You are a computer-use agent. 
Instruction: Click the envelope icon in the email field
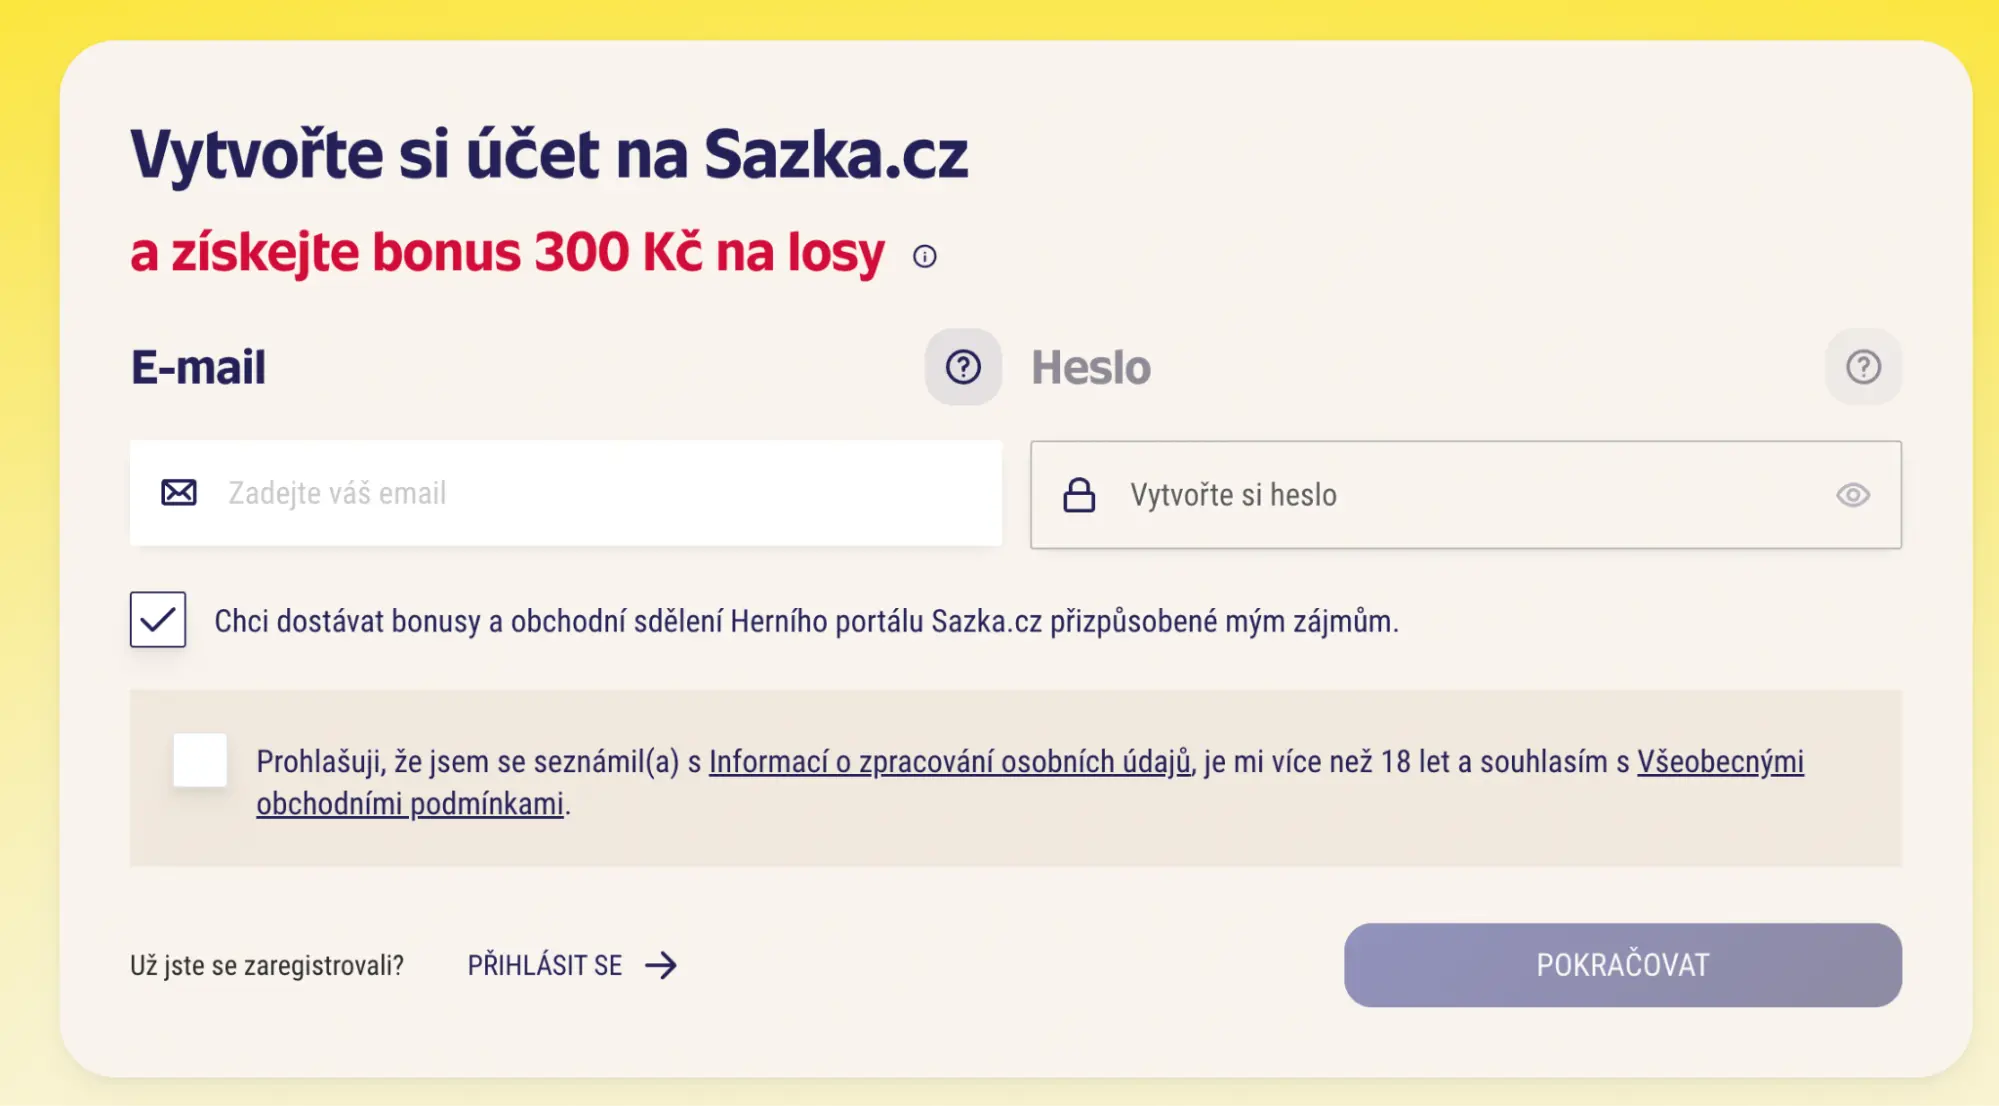(178, 493)
